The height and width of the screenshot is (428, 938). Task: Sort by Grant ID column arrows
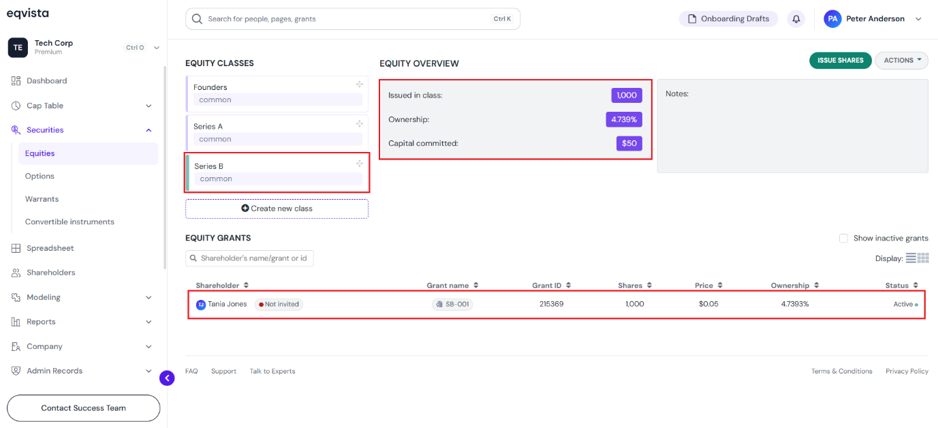tap(568, 286)
